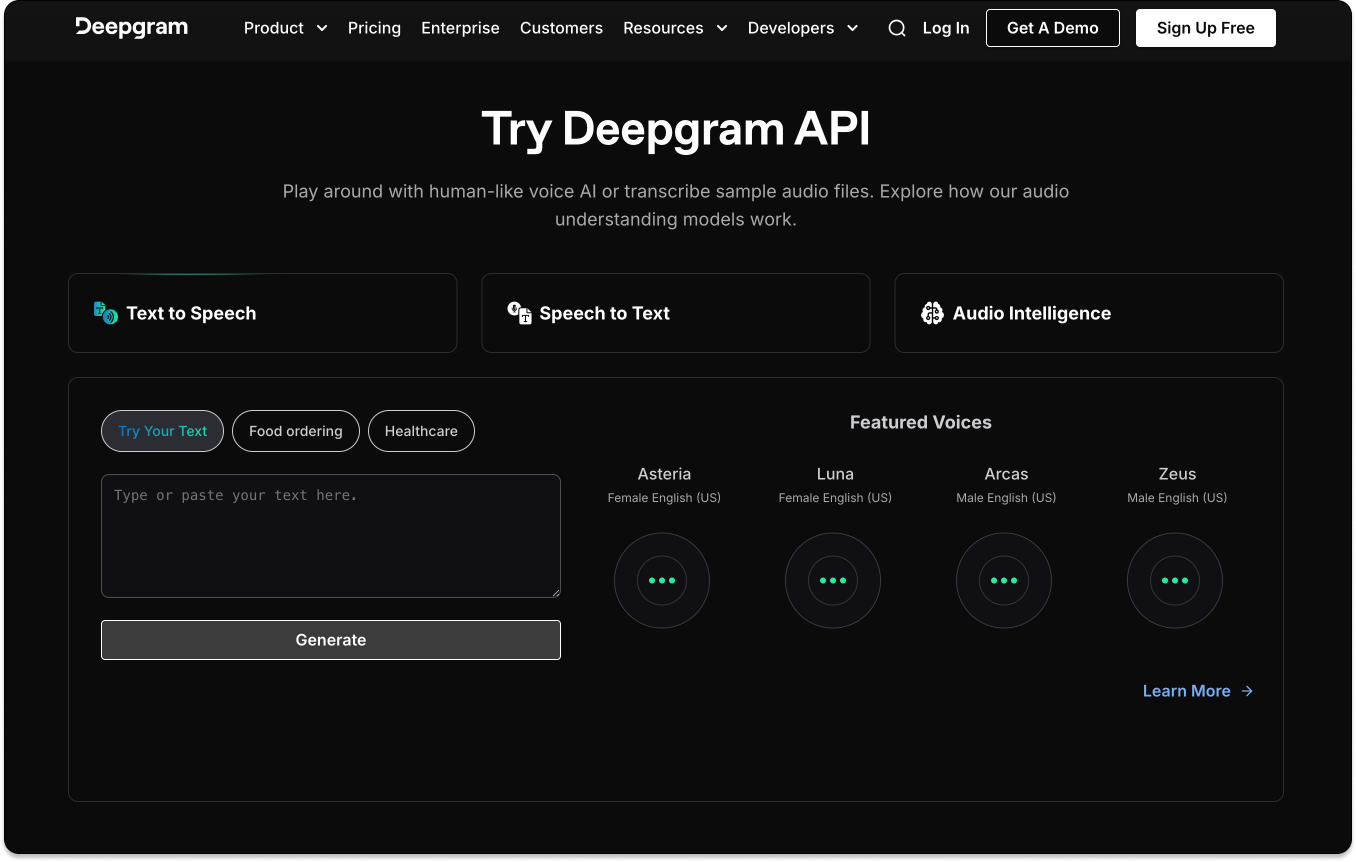Click the Sign Up Free button

[1206, 28]
